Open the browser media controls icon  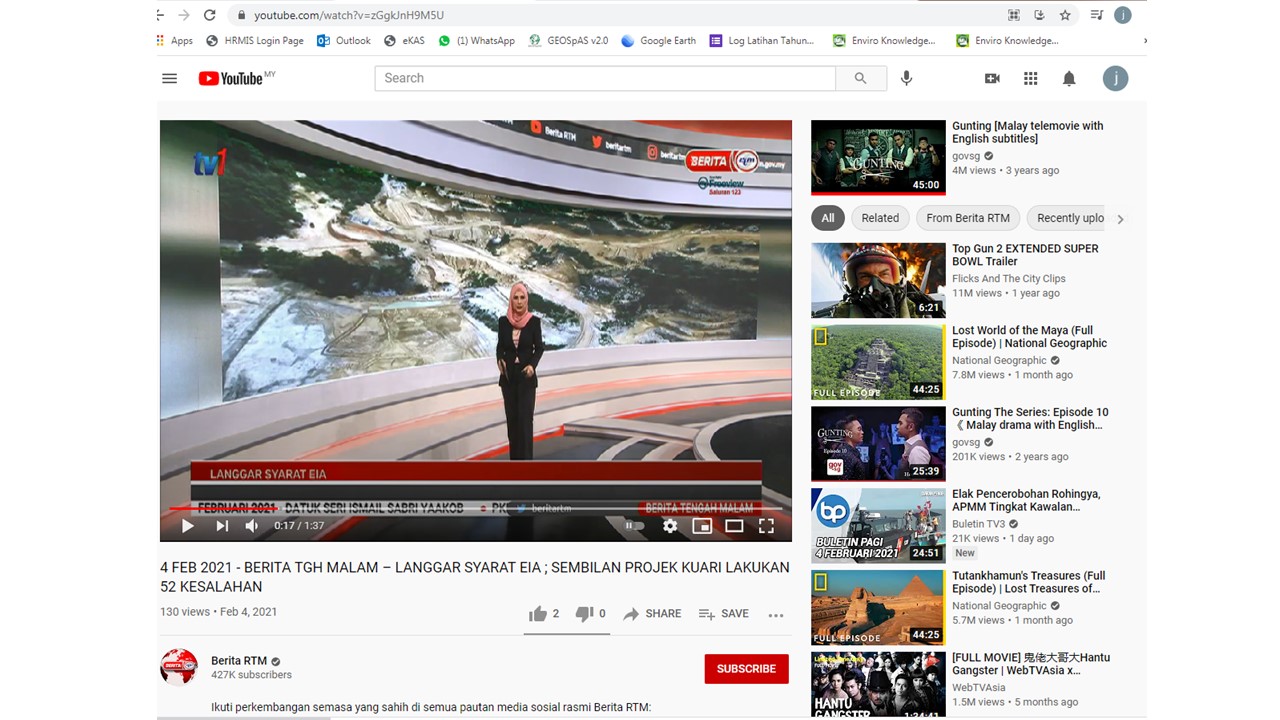[x=1097, y=15]
